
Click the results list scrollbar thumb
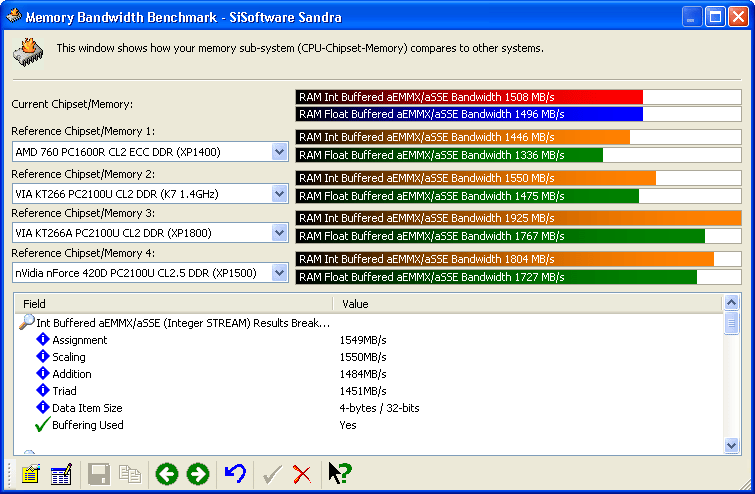tap(731, 323)
